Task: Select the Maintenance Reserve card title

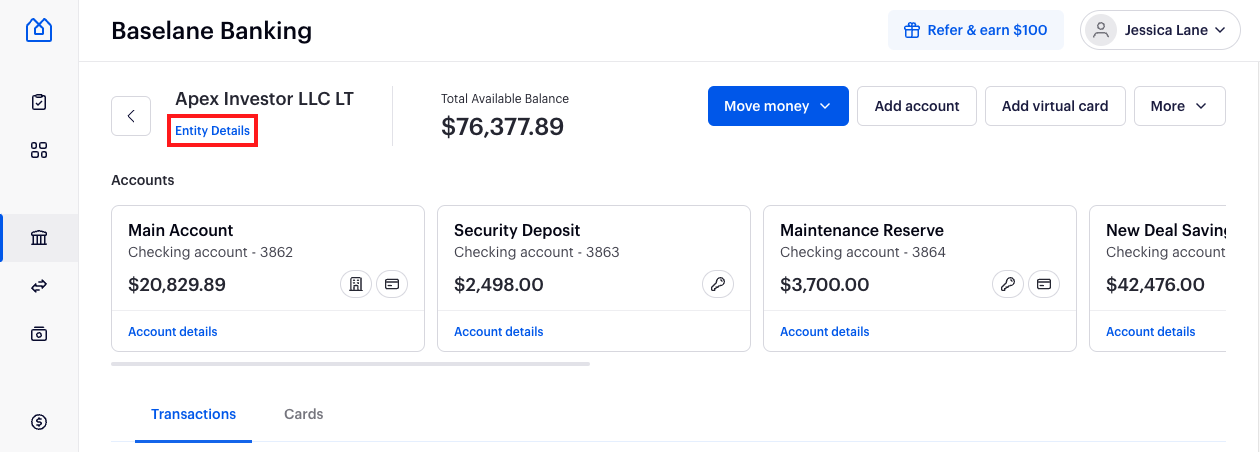Action: 862,231
